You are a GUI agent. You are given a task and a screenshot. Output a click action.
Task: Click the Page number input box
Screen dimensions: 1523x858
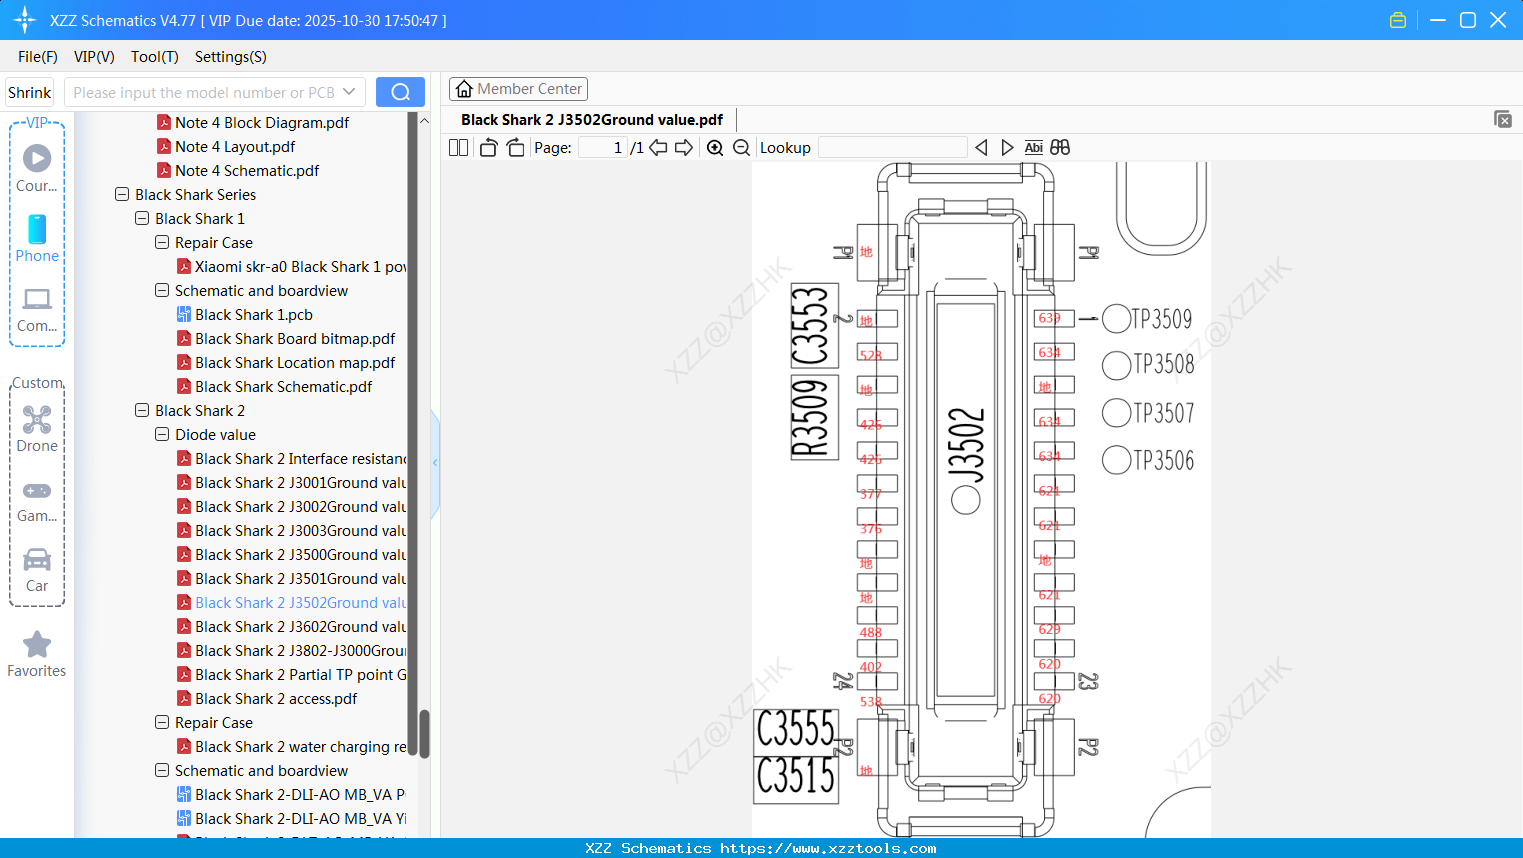602,147
